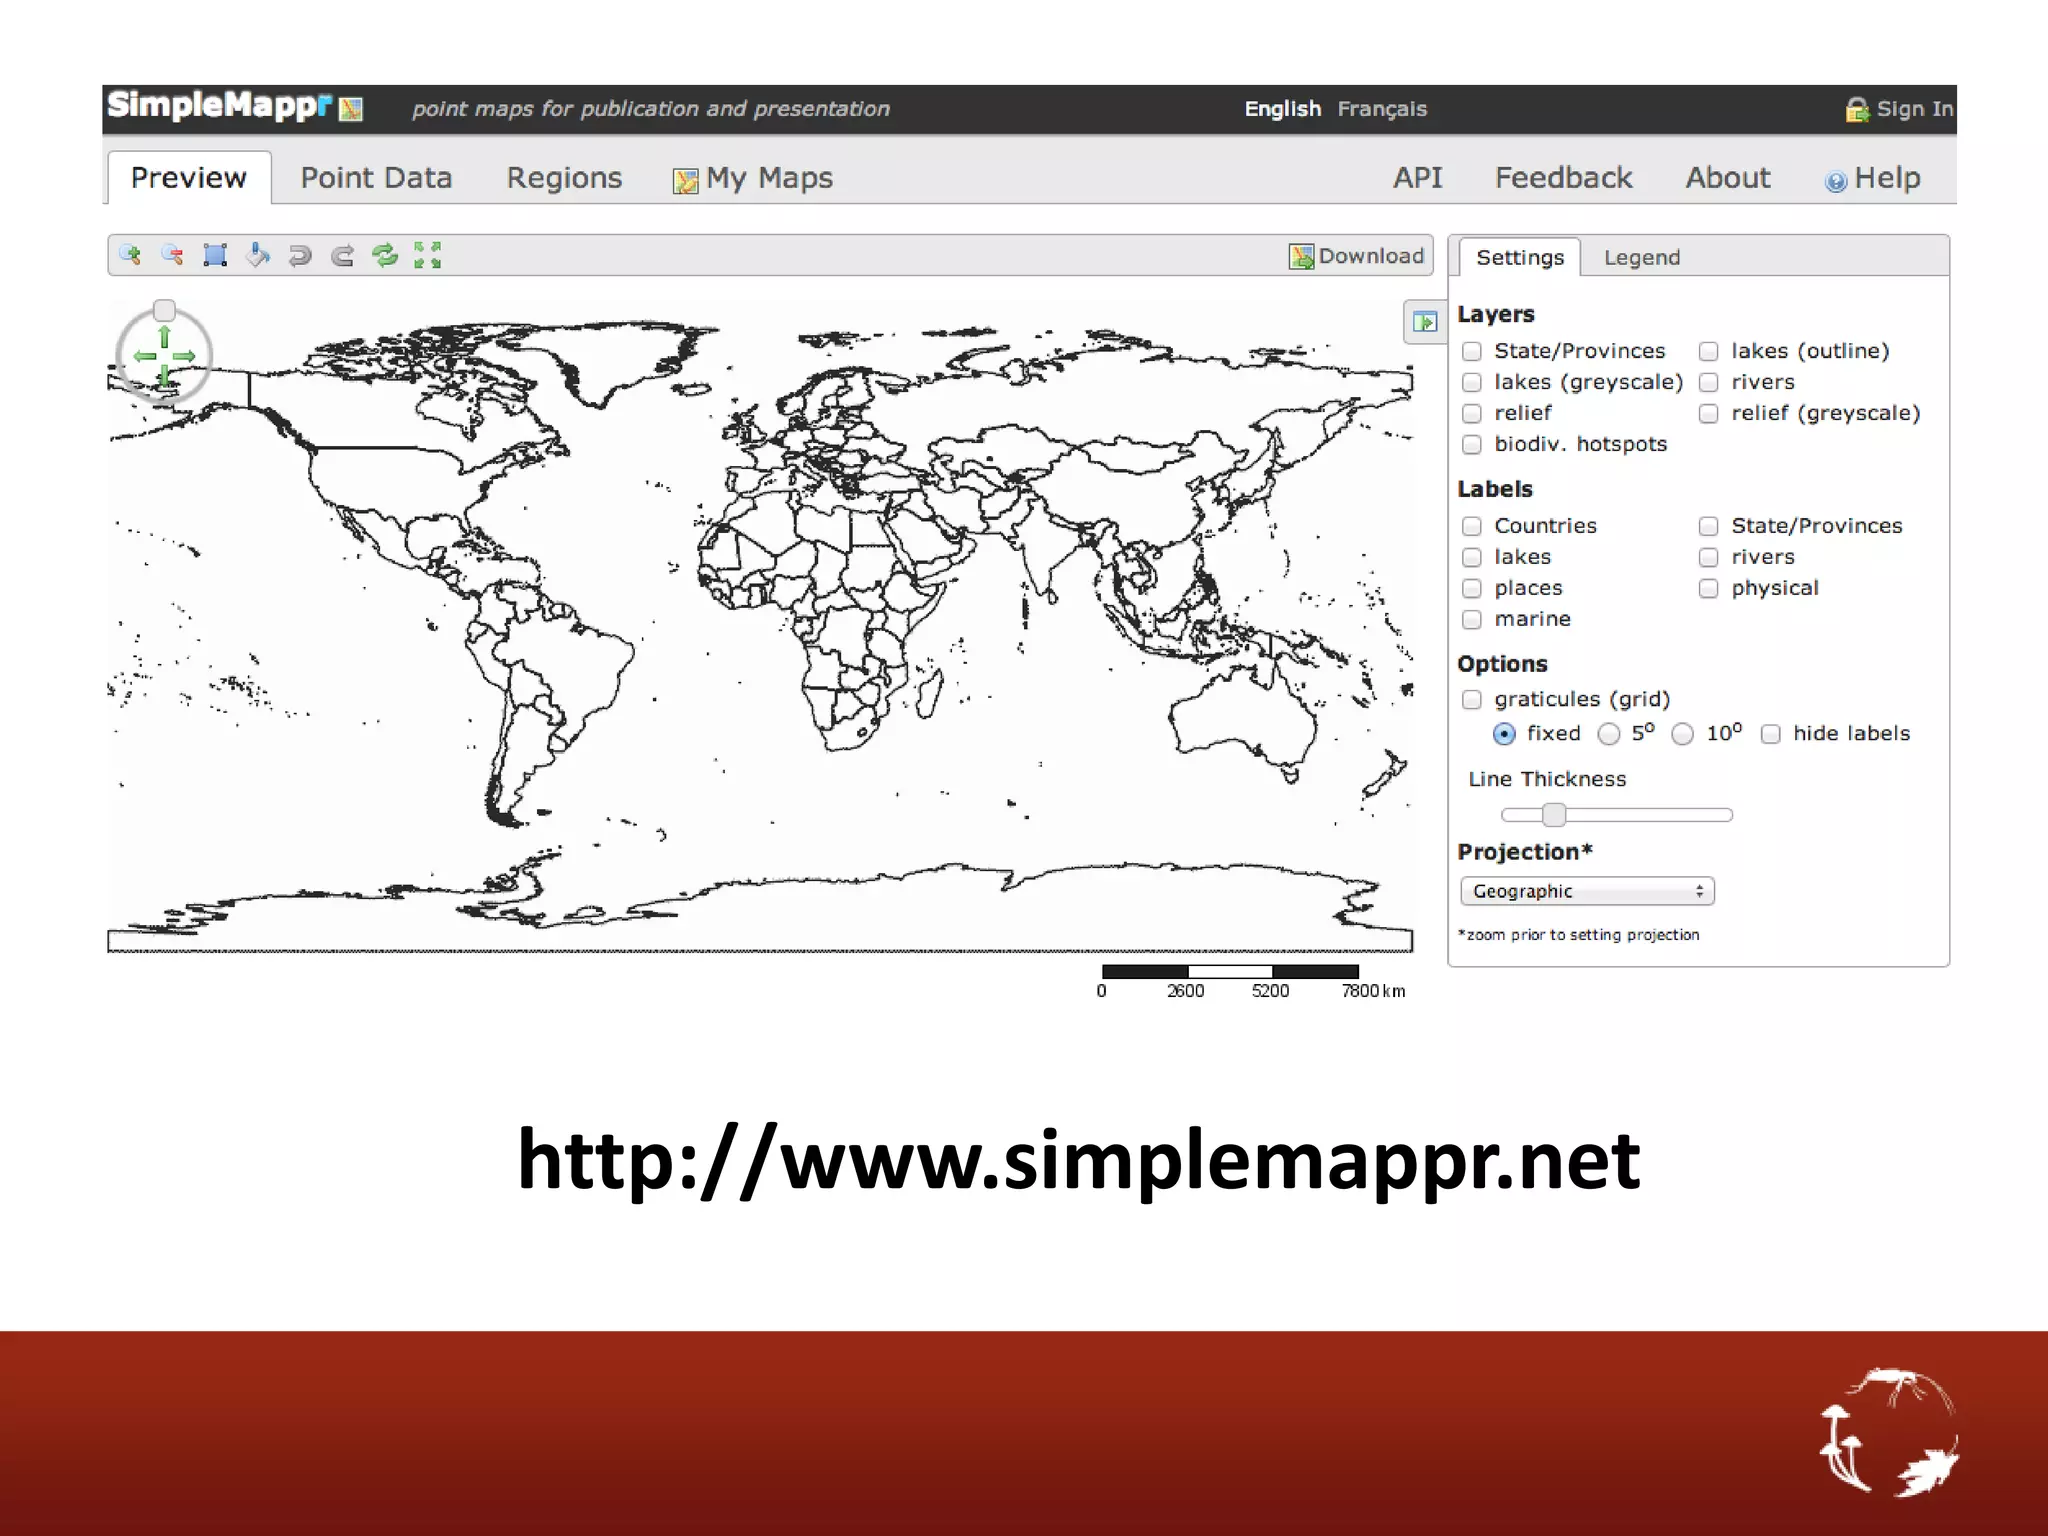Enable relief (greyscale) layer checkbox

tap(1708, 413)
